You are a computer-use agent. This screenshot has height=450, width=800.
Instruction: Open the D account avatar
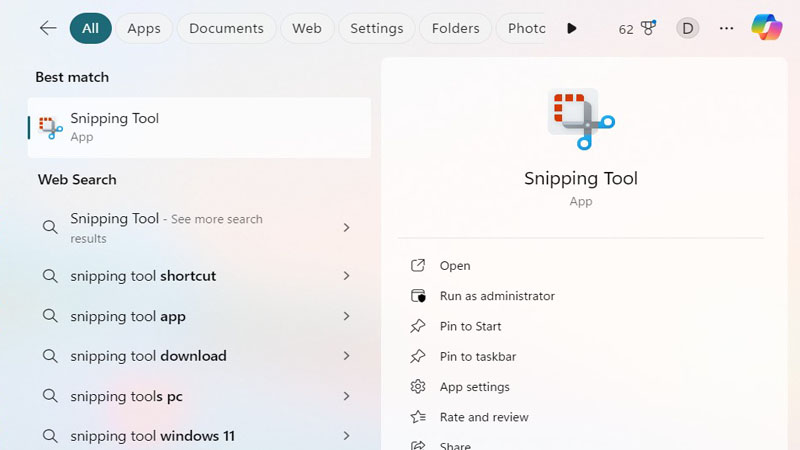click(x=688, y=29)
